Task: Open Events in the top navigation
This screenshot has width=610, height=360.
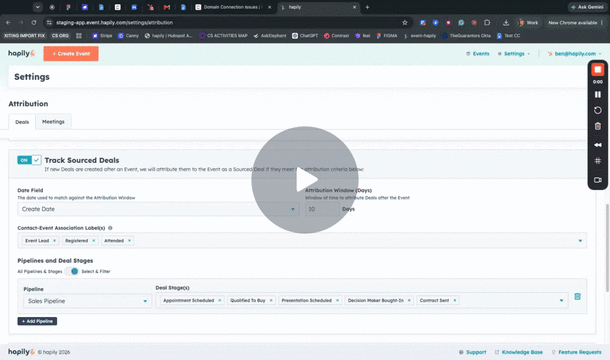Action: coord(478,54)
